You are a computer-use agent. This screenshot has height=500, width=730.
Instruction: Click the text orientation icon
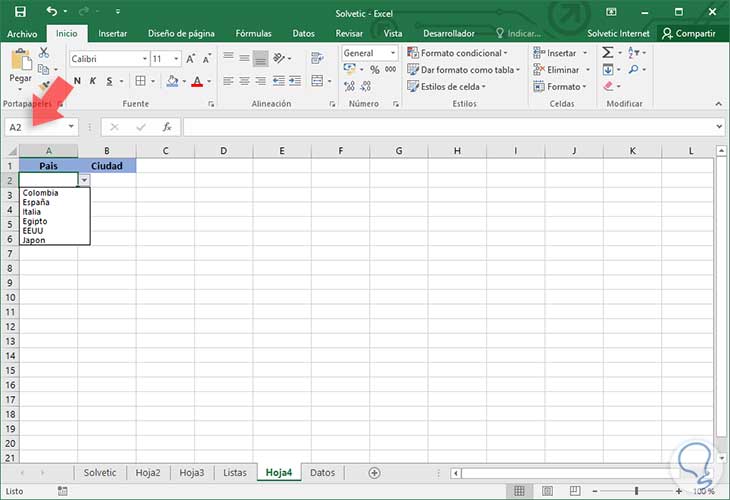click(279, 58)
